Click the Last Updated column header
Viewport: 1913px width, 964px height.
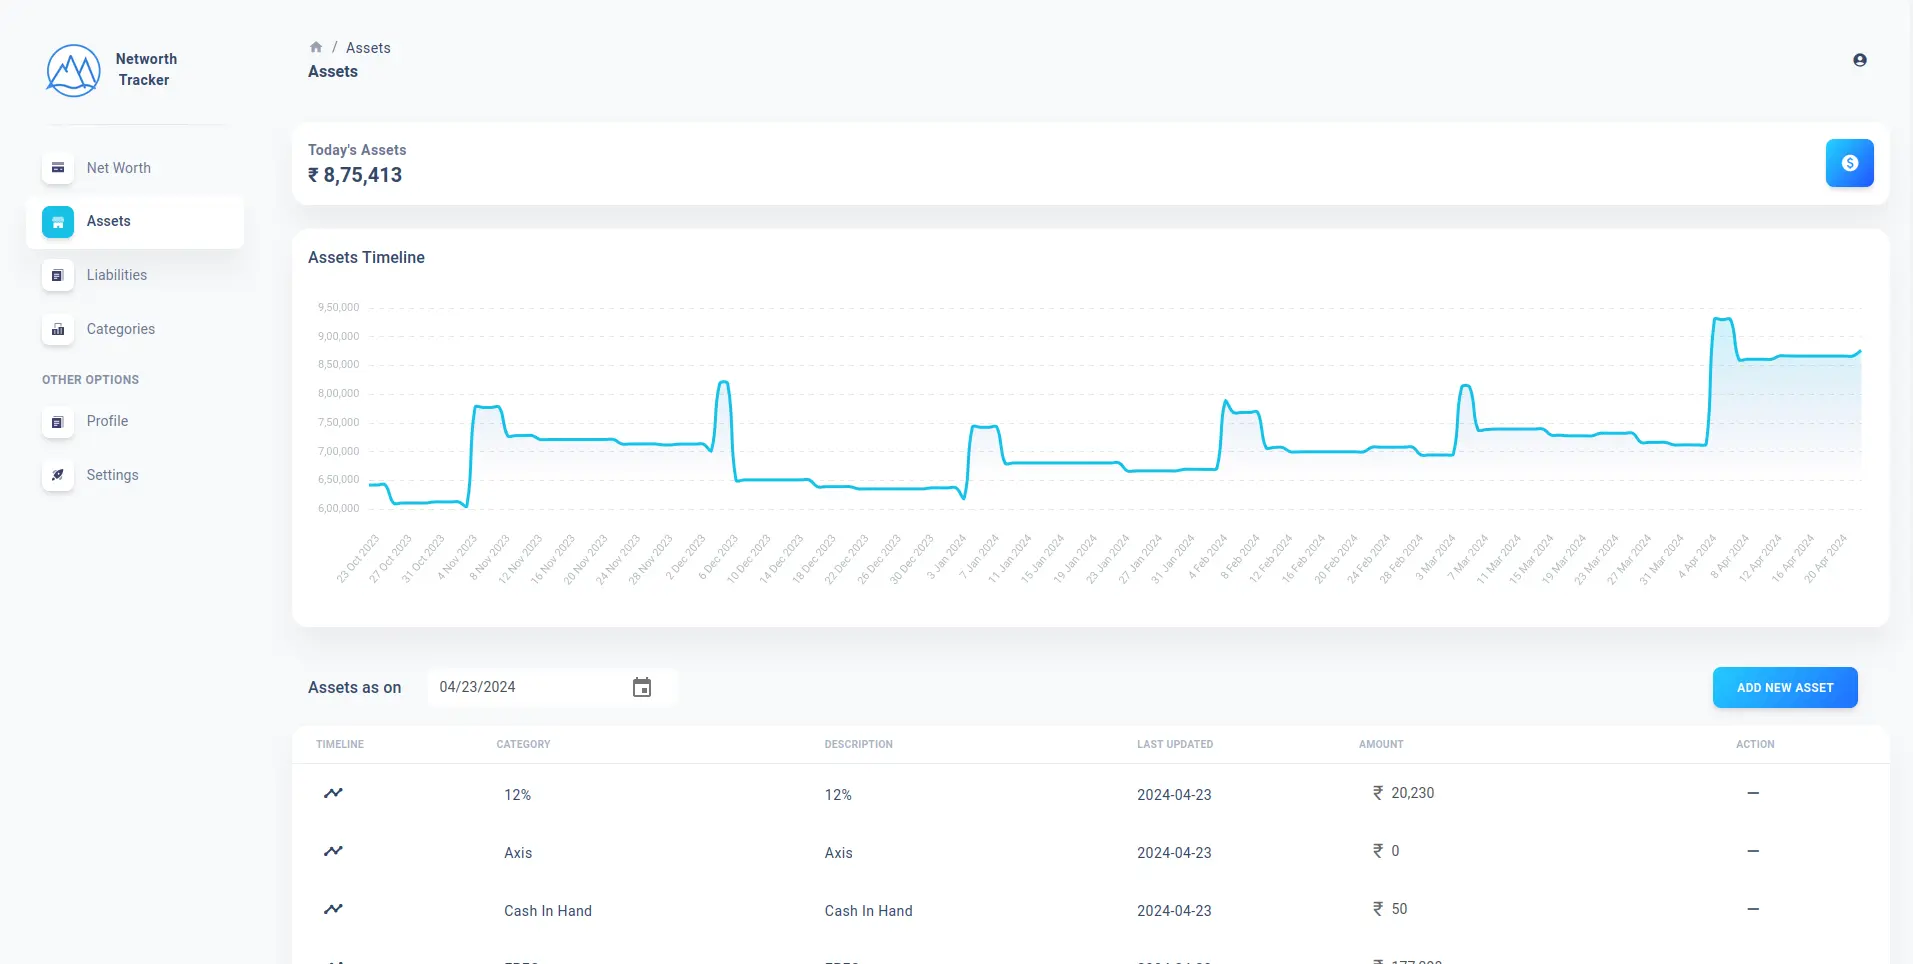pyautogui.click(x=1175, y=744)
